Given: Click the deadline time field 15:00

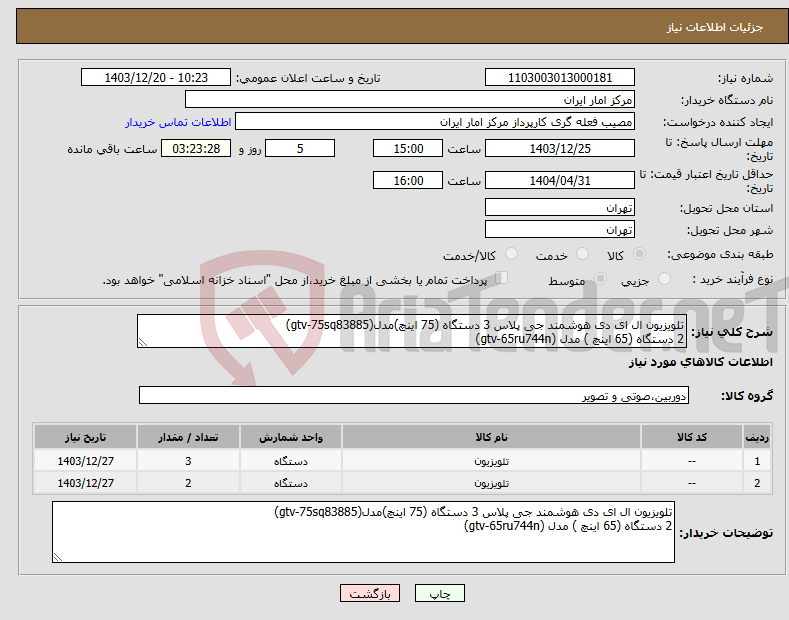Looking at the screenshot, I should coord(408,148).
